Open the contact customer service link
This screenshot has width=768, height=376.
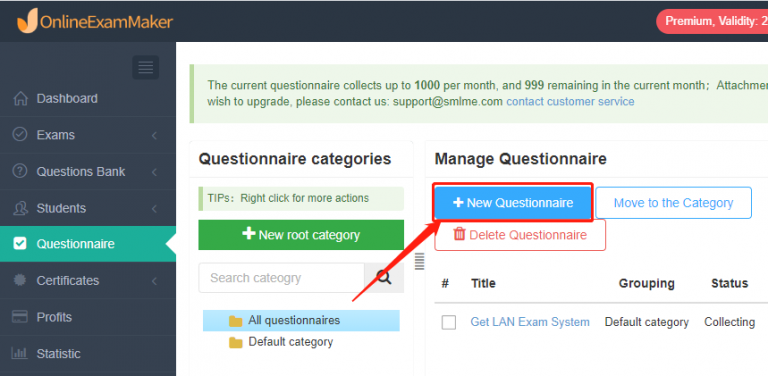(570, 102)
